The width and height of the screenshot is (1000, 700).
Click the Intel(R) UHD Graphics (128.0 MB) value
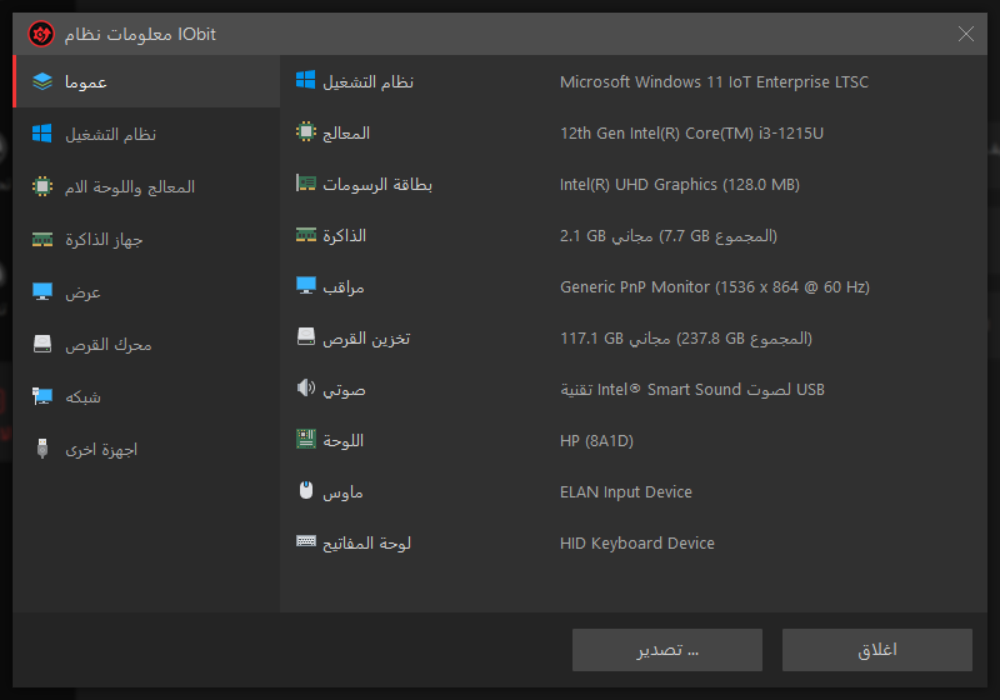pyautogui.click(x=680, y=185)
